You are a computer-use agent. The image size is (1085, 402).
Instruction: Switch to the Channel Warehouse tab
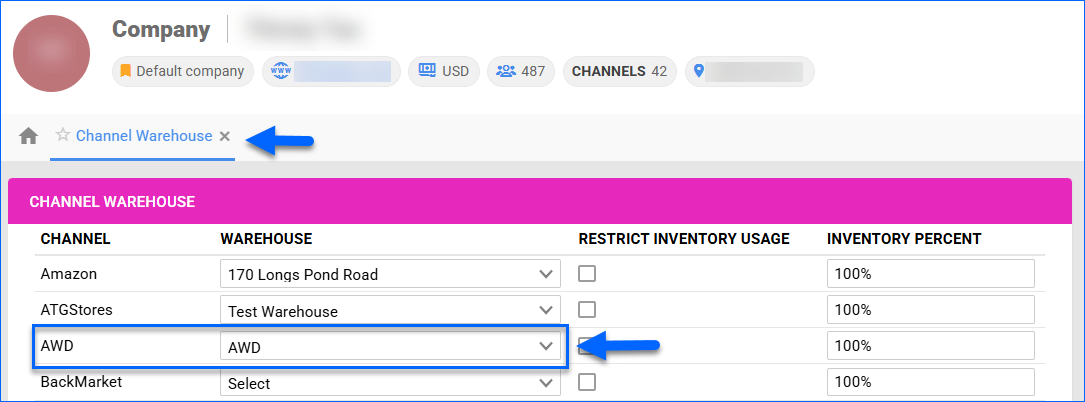(144, 136)
